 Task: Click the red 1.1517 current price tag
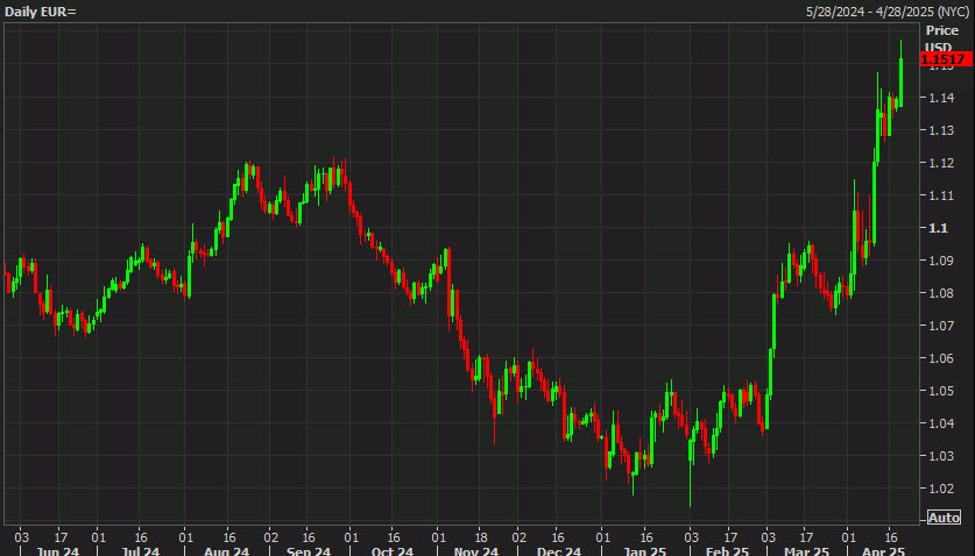point(946,60)
